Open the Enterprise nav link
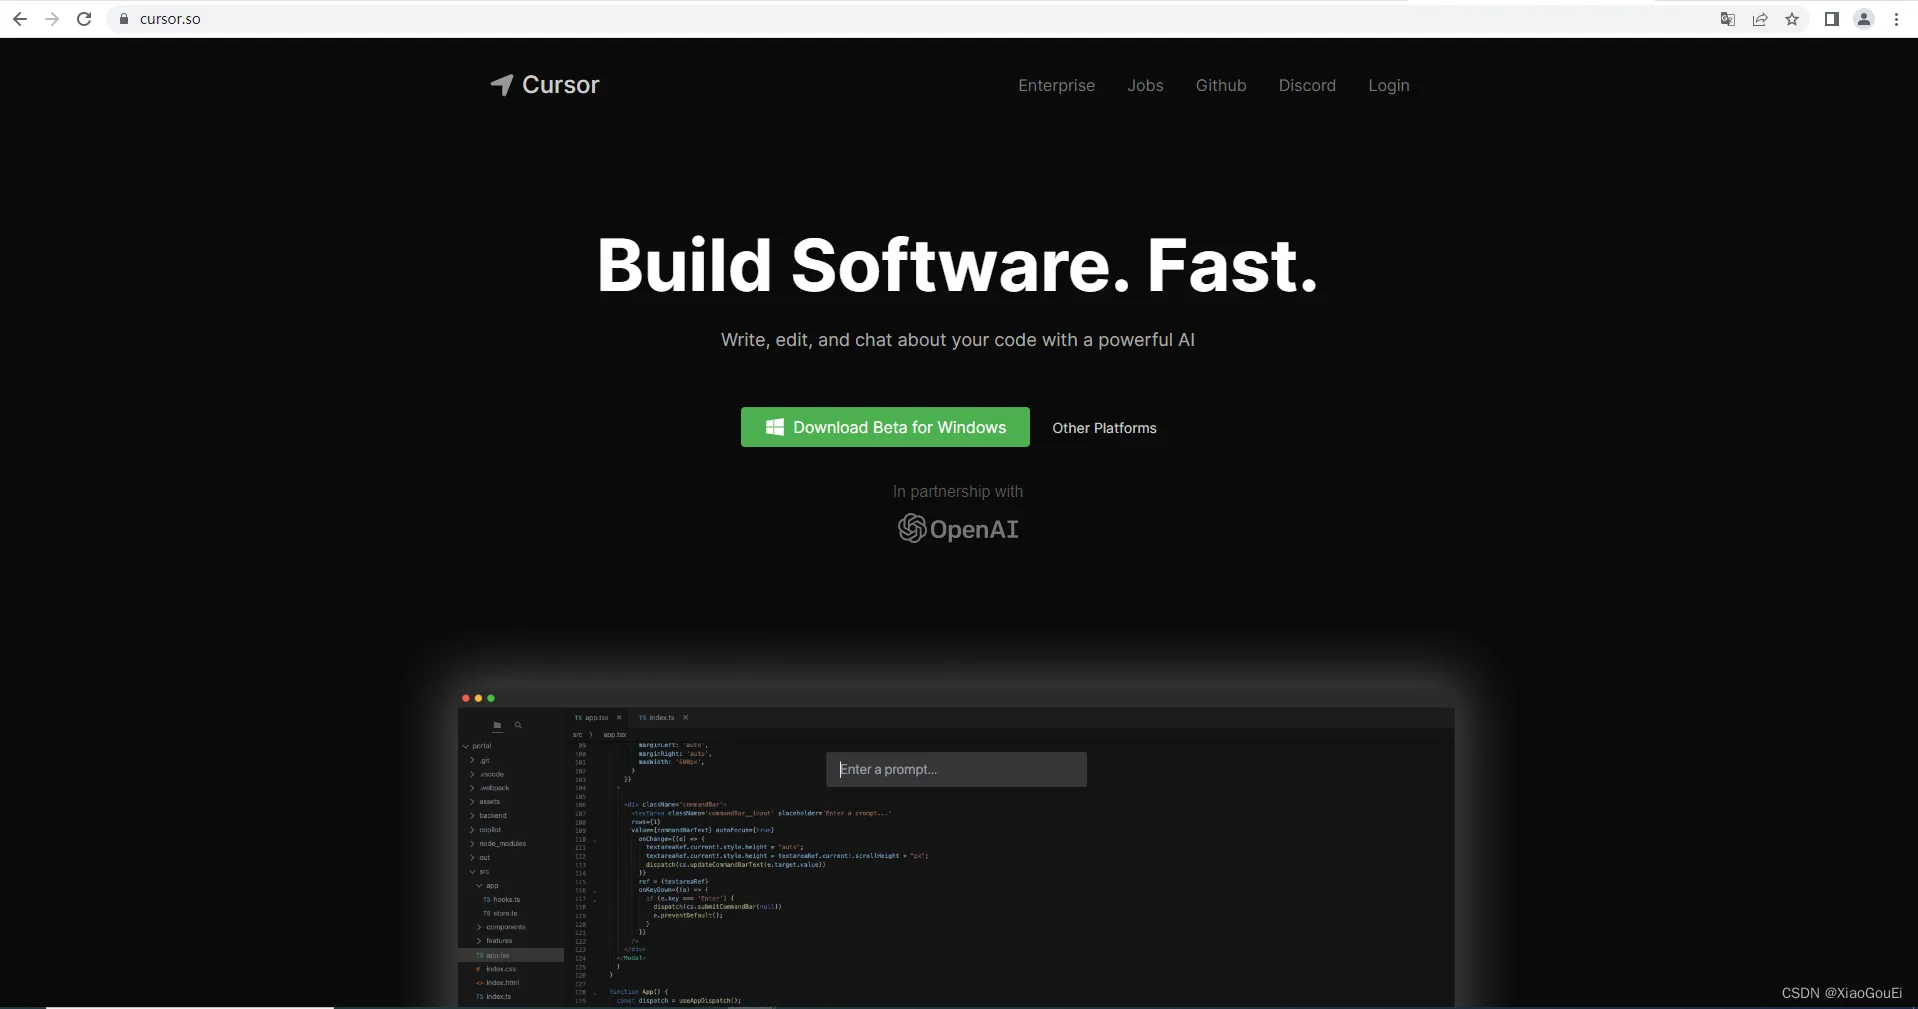1918x1009 pixels. click(1056, 86)
